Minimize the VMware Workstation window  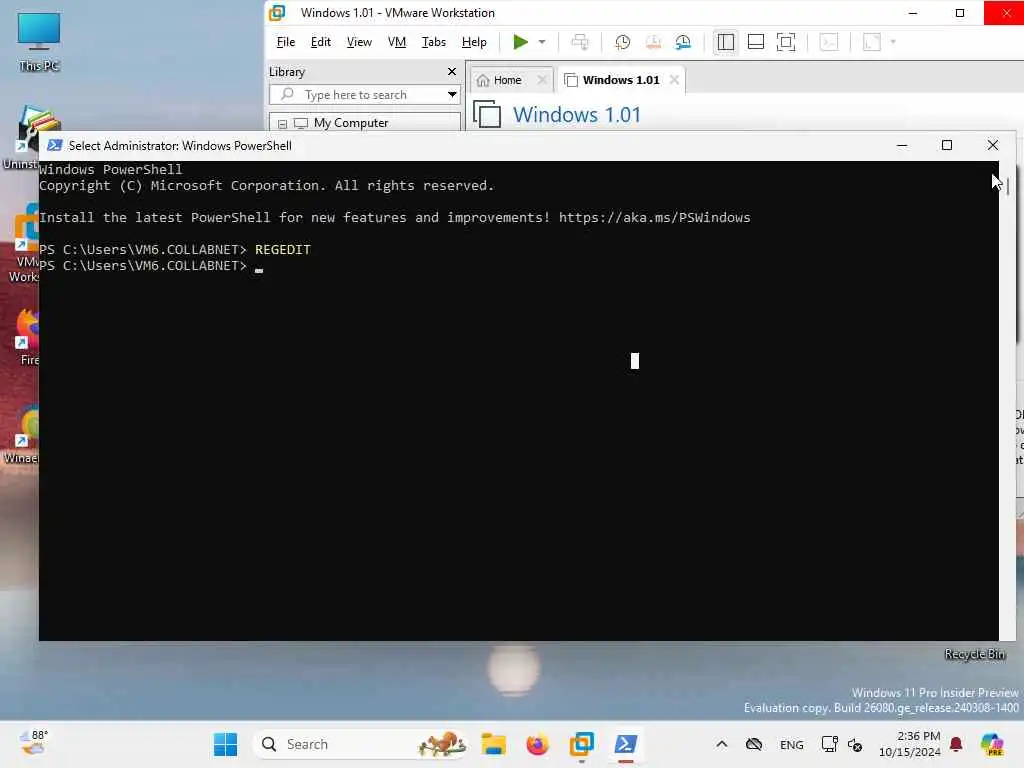click(913, 12)
